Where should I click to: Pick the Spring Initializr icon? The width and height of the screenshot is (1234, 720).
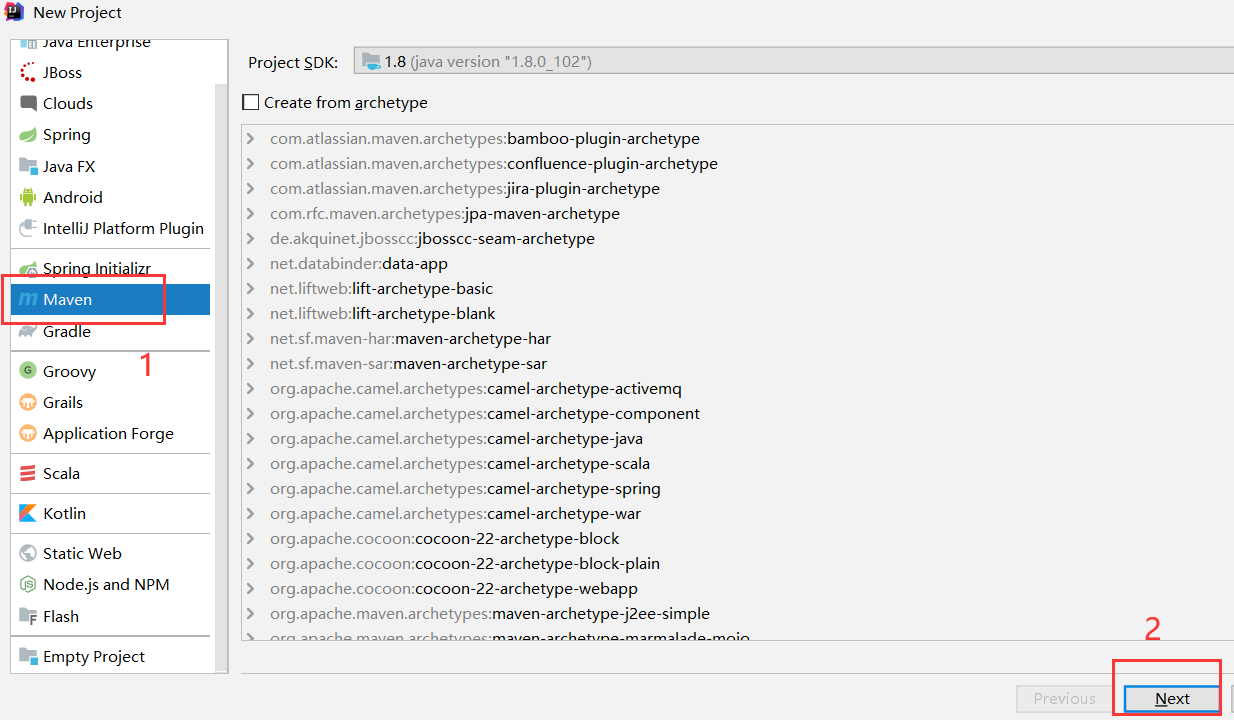click(28, 269)
